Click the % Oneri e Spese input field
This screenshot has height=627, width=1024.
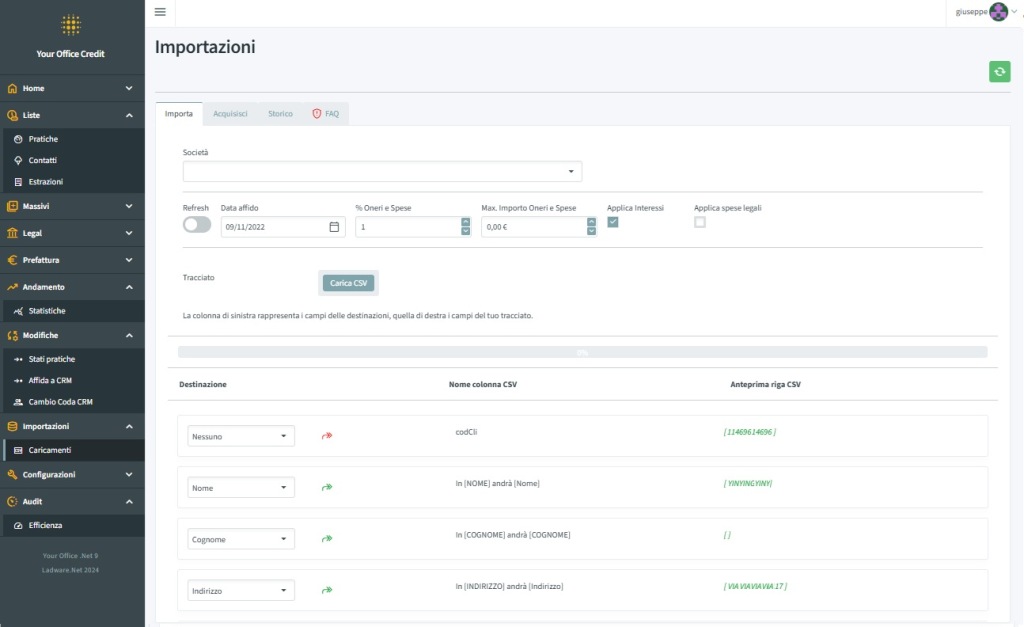tap(407, 227)
